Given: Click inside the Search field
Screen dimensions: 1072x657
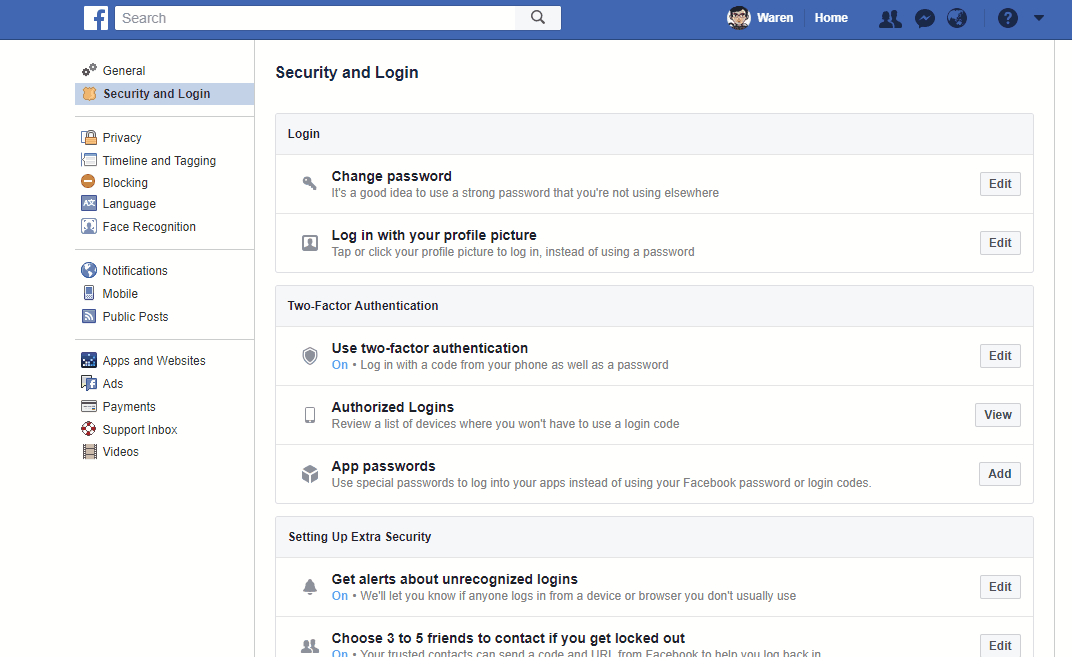Looking at the screenshot, I should pos(300,17).
